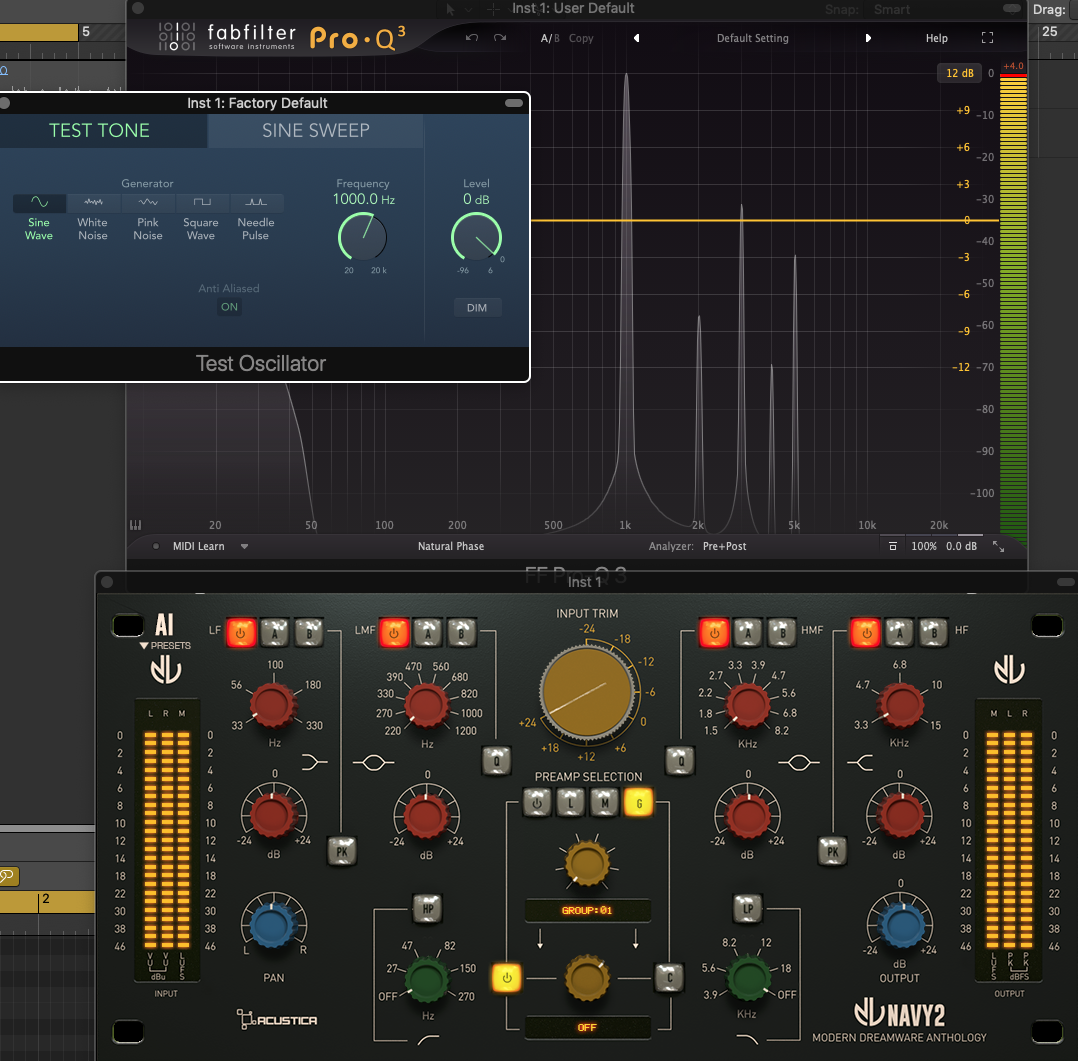The width and height of the screenshot is (1078, 1061).
Task: Toggle the LMF band power button
Action: point(395,632)
